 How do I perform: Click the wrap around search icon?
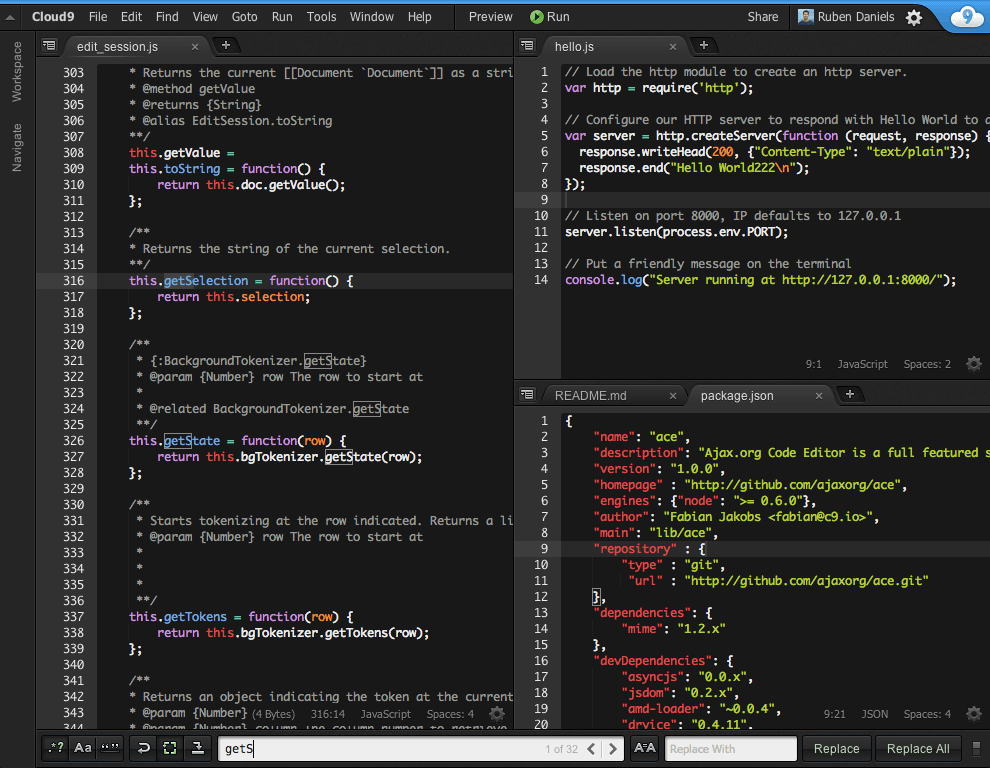[x=144, y=748]
